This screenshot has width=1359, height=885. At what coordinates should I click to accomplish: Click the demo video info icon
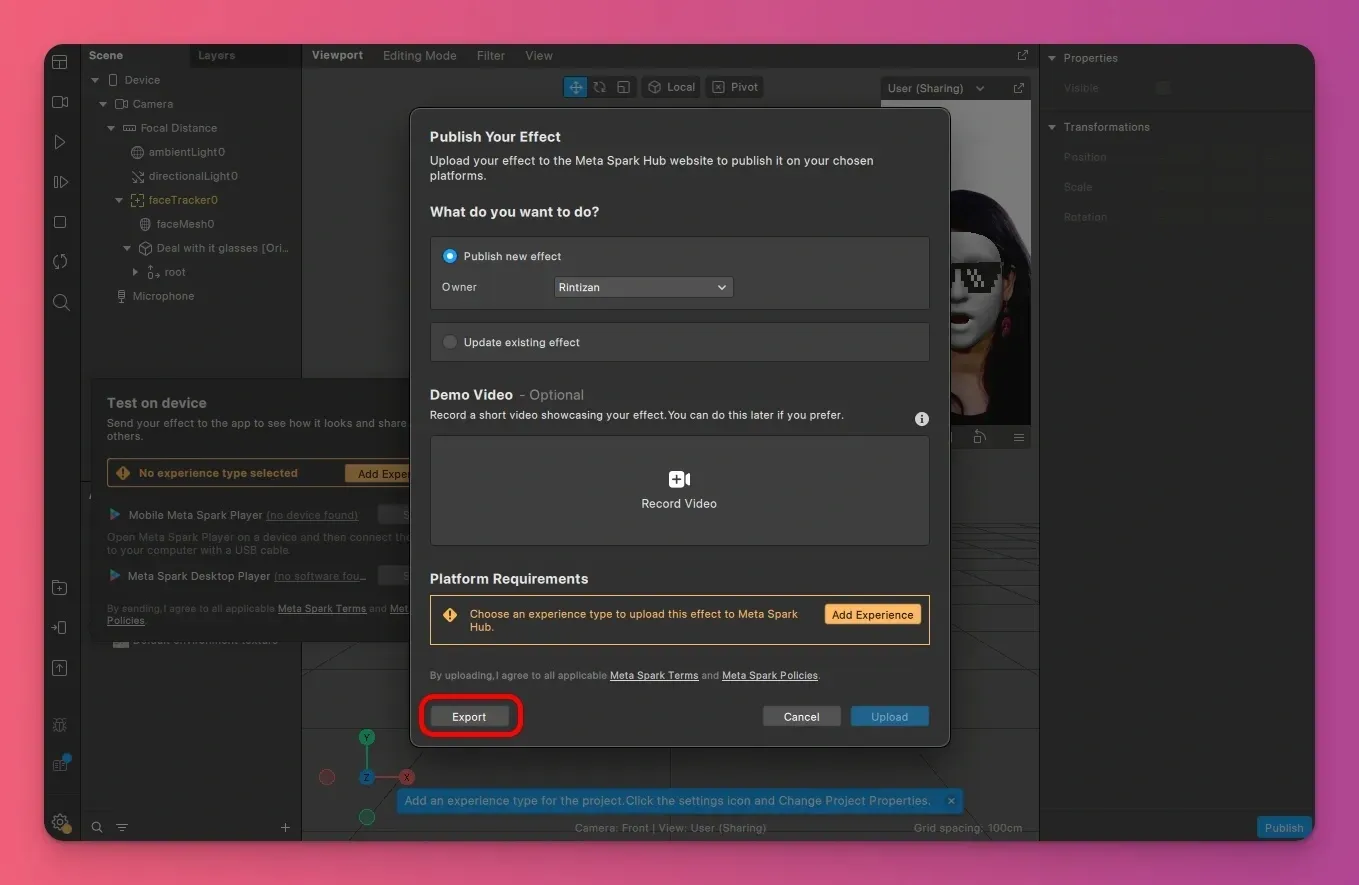(921, 419)
